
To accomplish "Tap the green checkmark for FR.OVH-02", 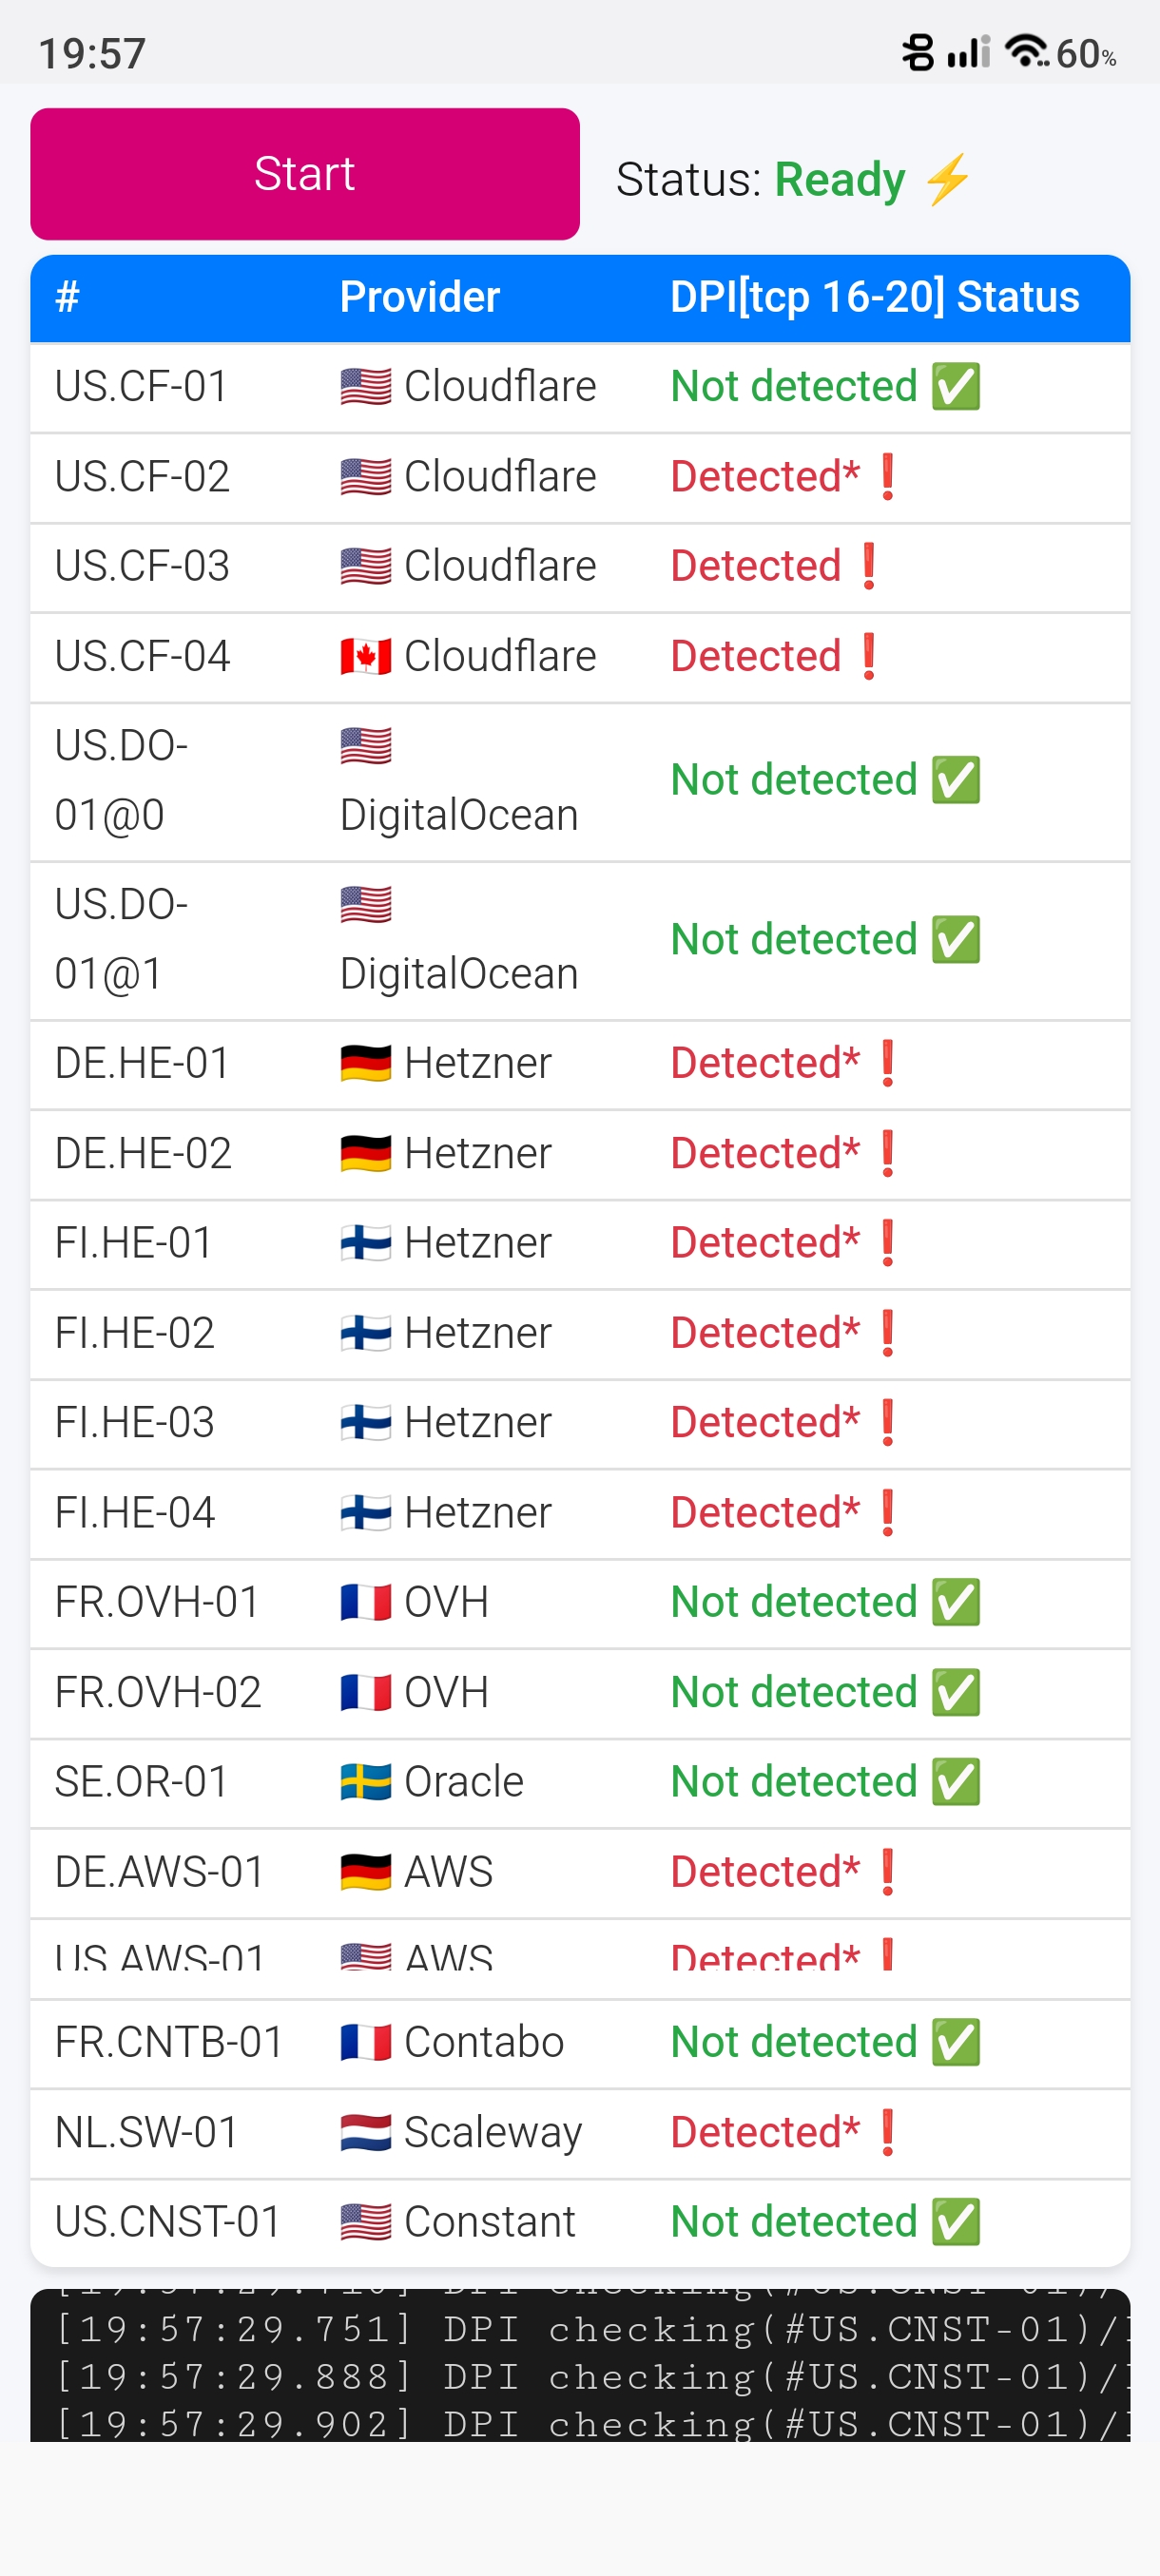I will tap(956, 1692).
